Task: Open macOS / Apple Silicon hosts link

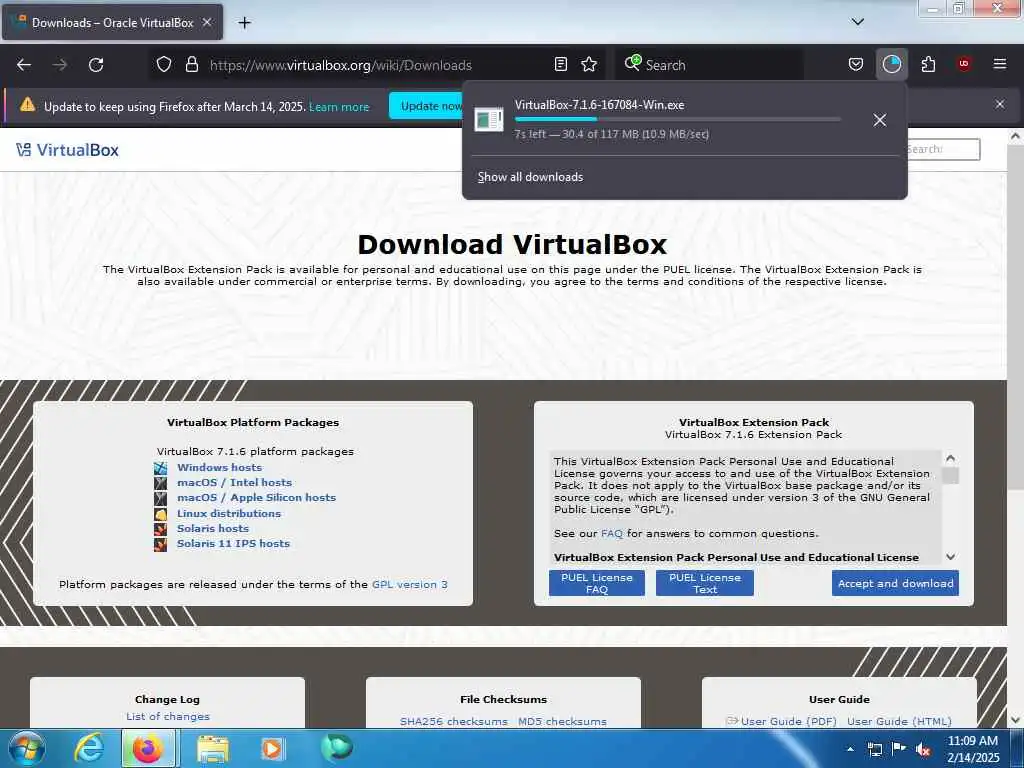Action: coord(256,498)
